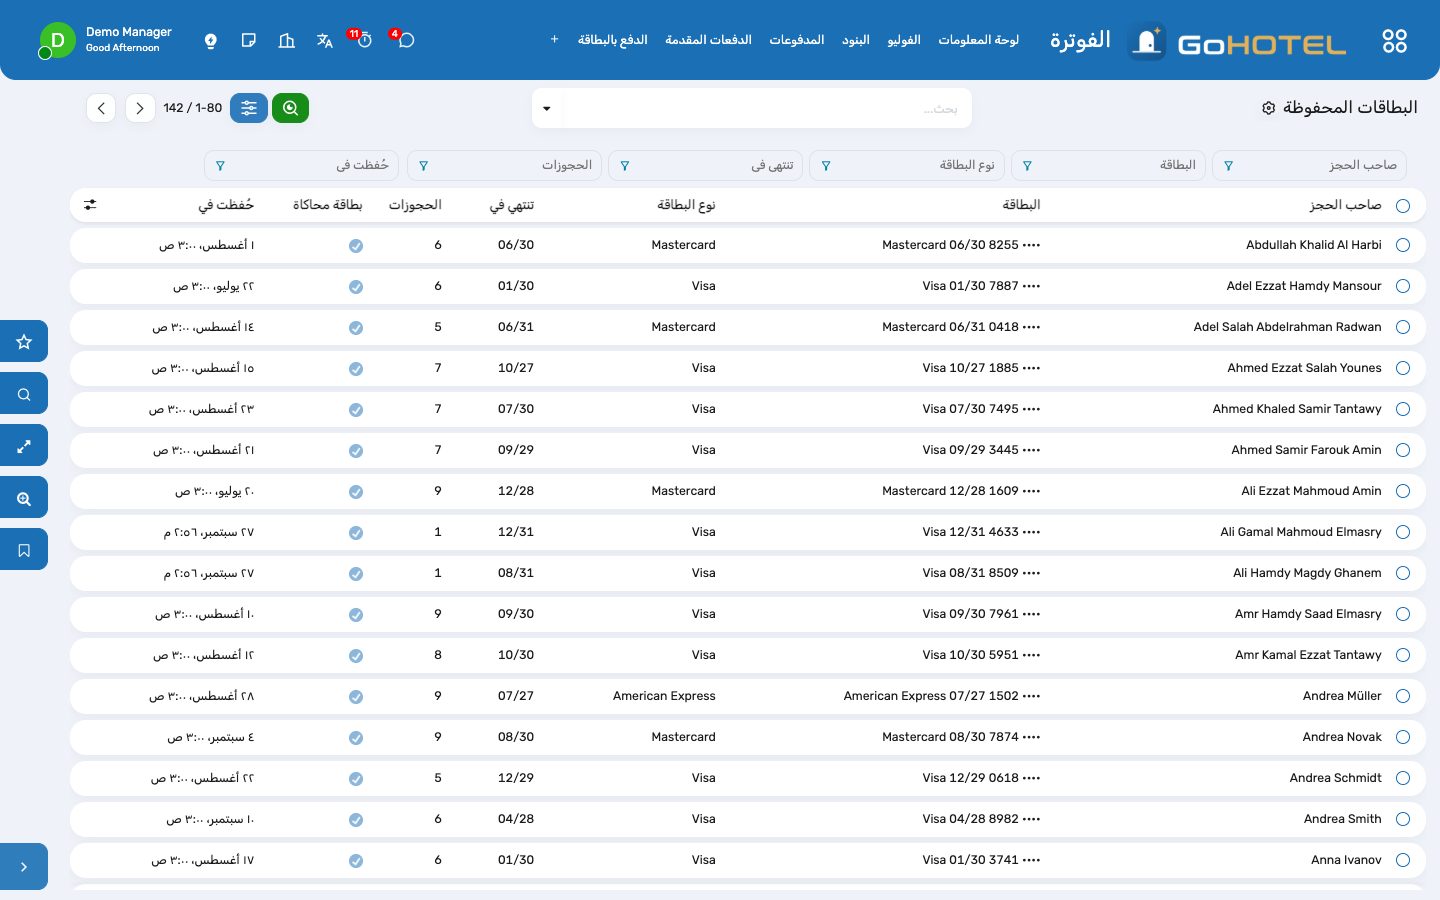1440x900 pixels.
Task: Select the Andrea Müller row checkbox
Action: tap(1403, 696)
